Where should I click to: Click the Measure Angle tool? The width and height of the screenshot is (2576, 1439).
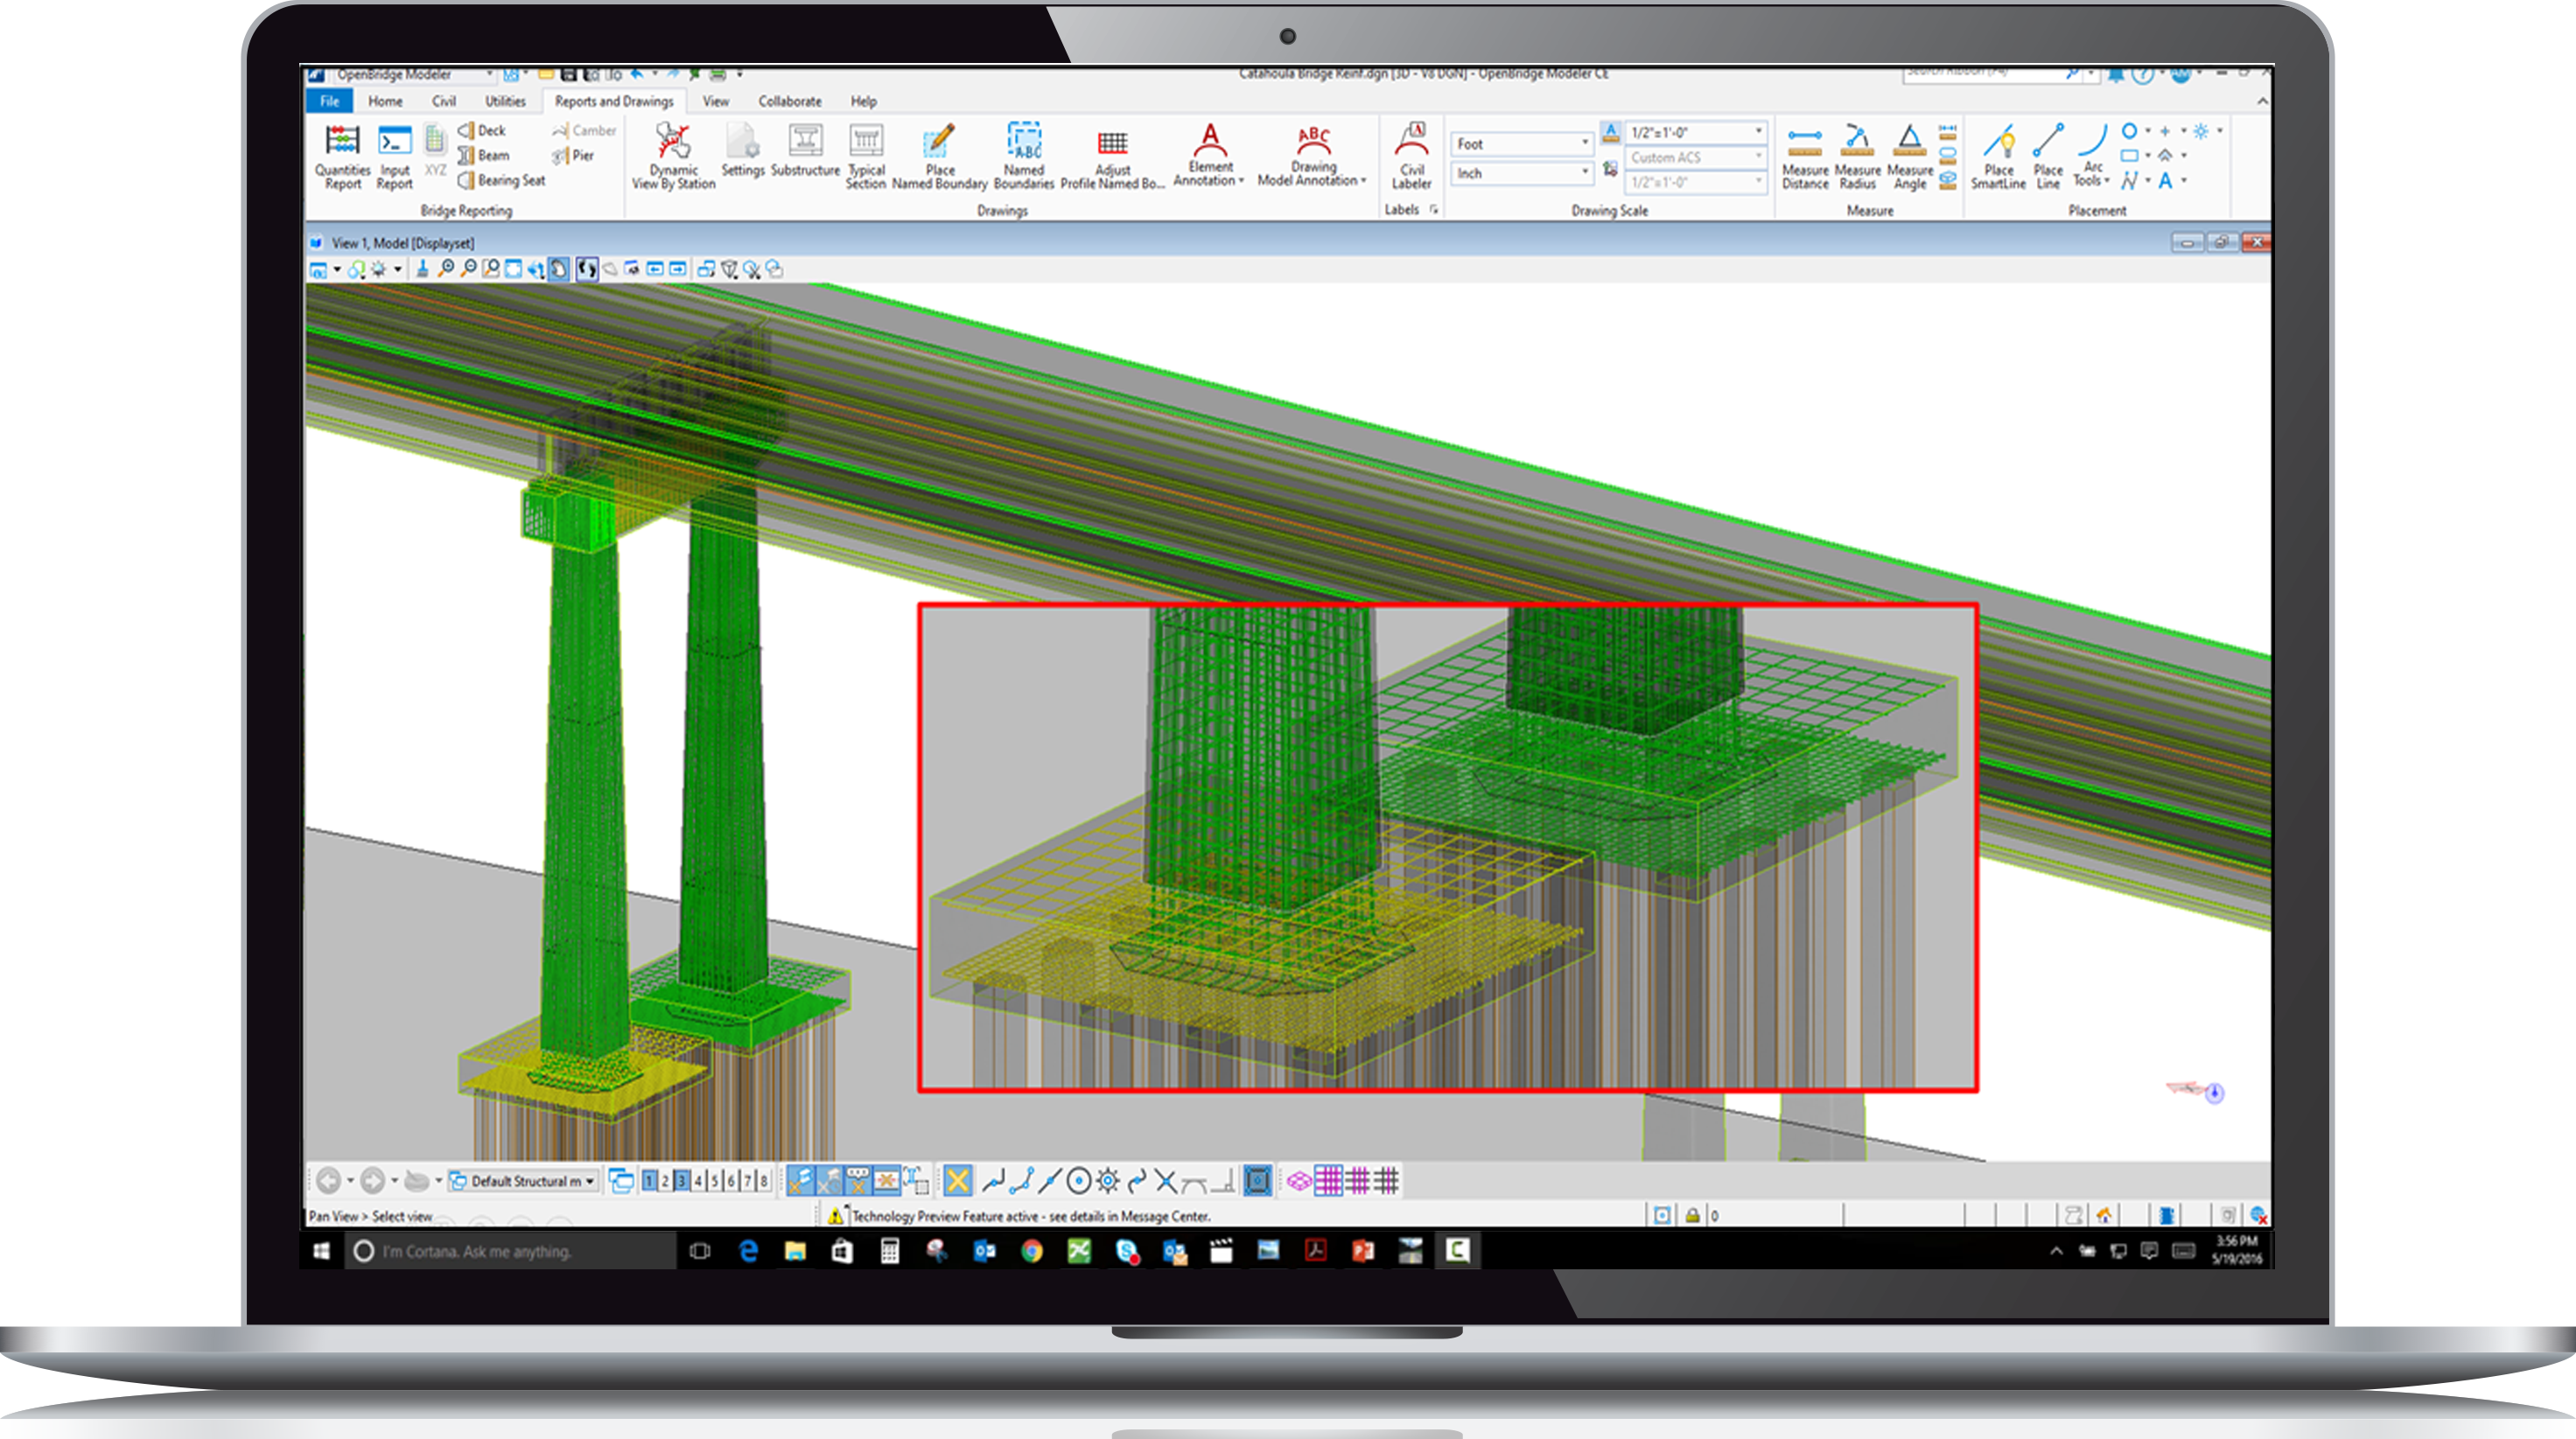click(x=1908, y=155)
